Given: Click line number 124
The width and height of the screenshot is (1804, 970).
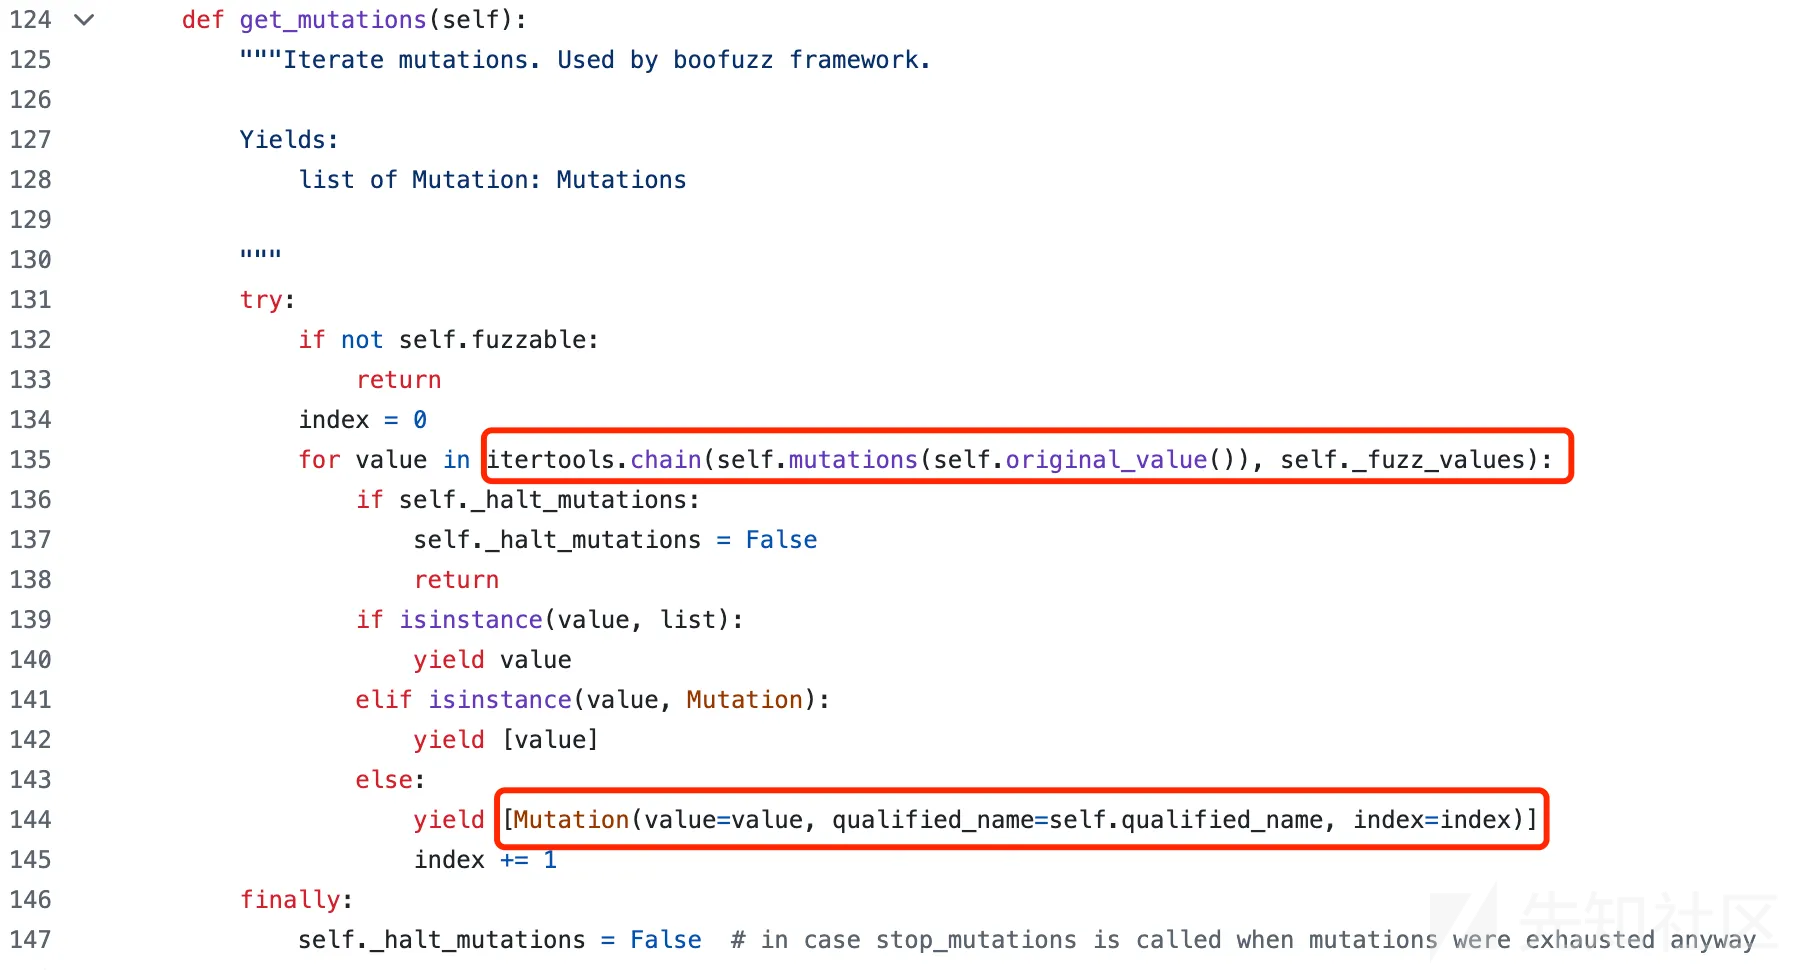Looking at the screenshot, I should 30,19.
